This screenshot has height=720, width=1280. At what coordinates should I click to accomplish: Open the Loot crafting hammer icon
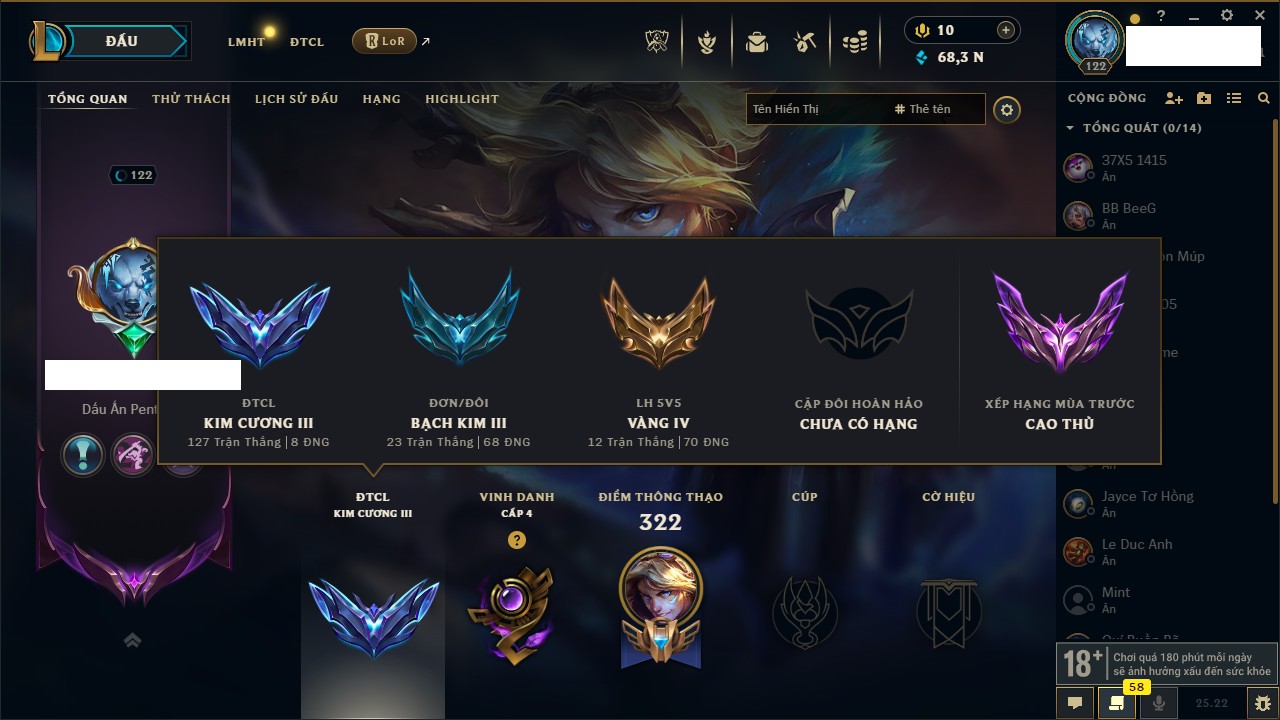point(805,42)
